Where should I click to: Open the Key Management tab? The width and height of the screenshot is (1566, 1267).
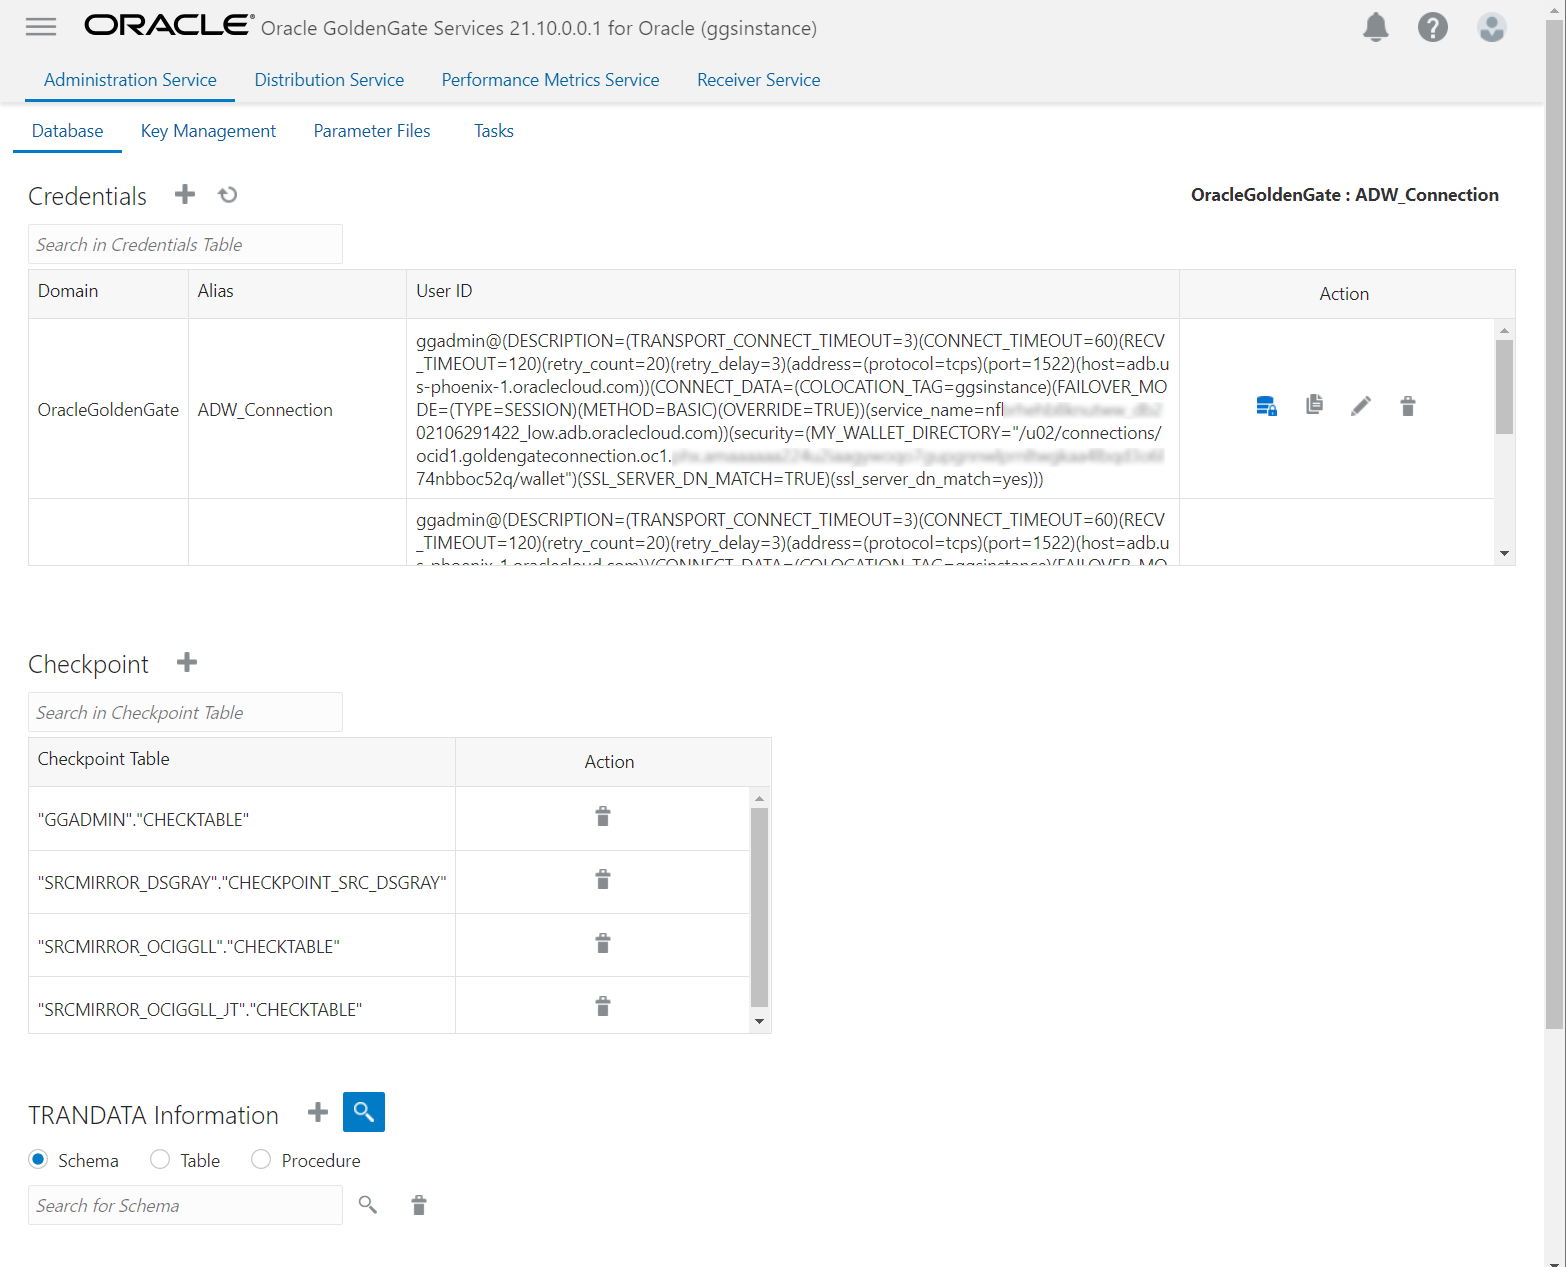208,131
